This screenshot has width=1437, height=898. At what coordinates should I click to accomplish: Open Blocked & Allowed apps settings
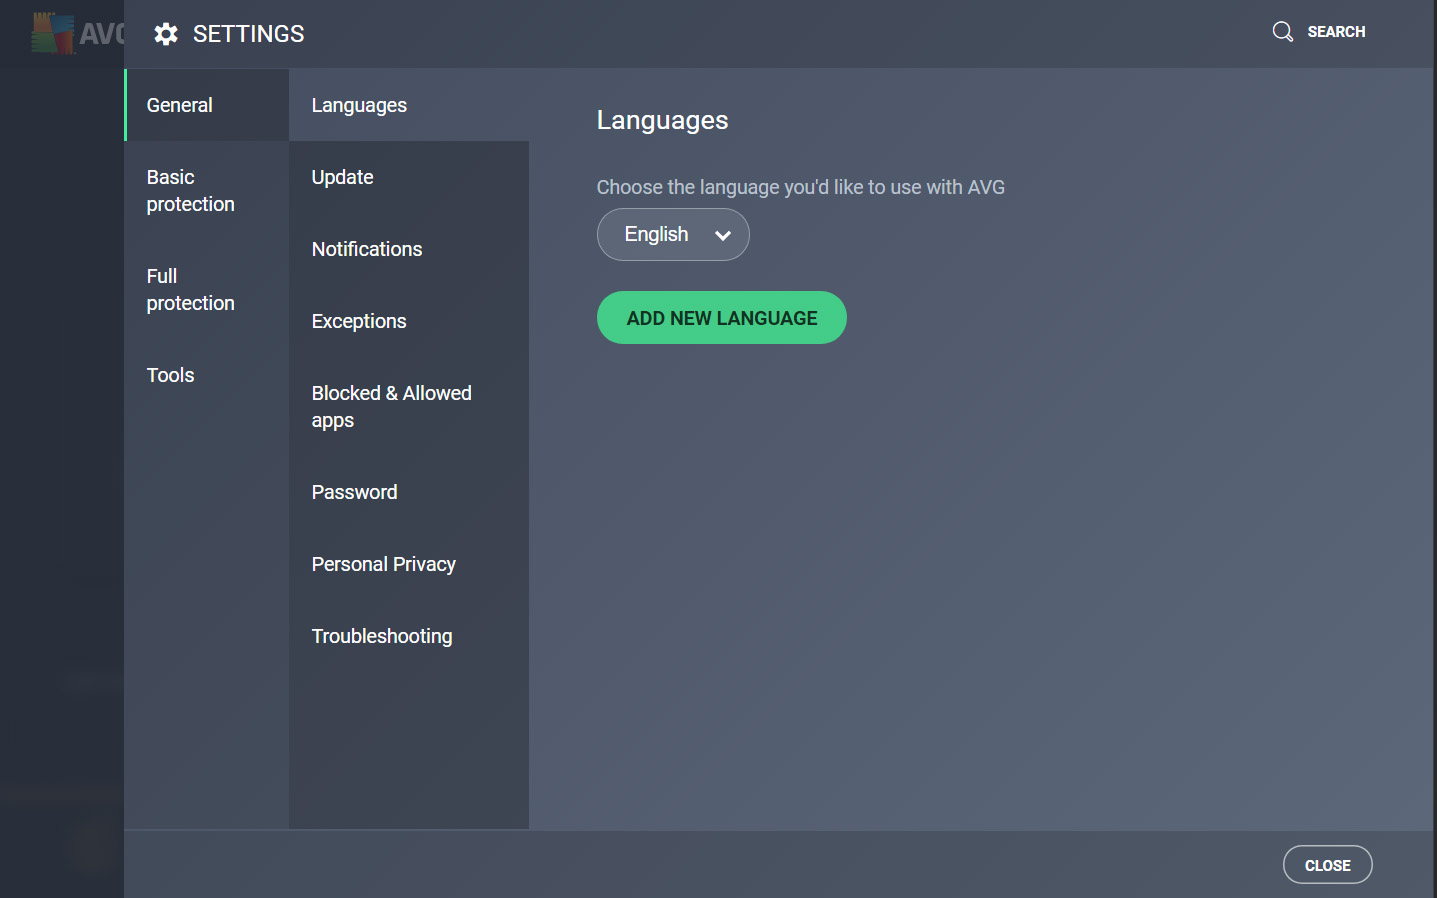[x=391, y=406]
